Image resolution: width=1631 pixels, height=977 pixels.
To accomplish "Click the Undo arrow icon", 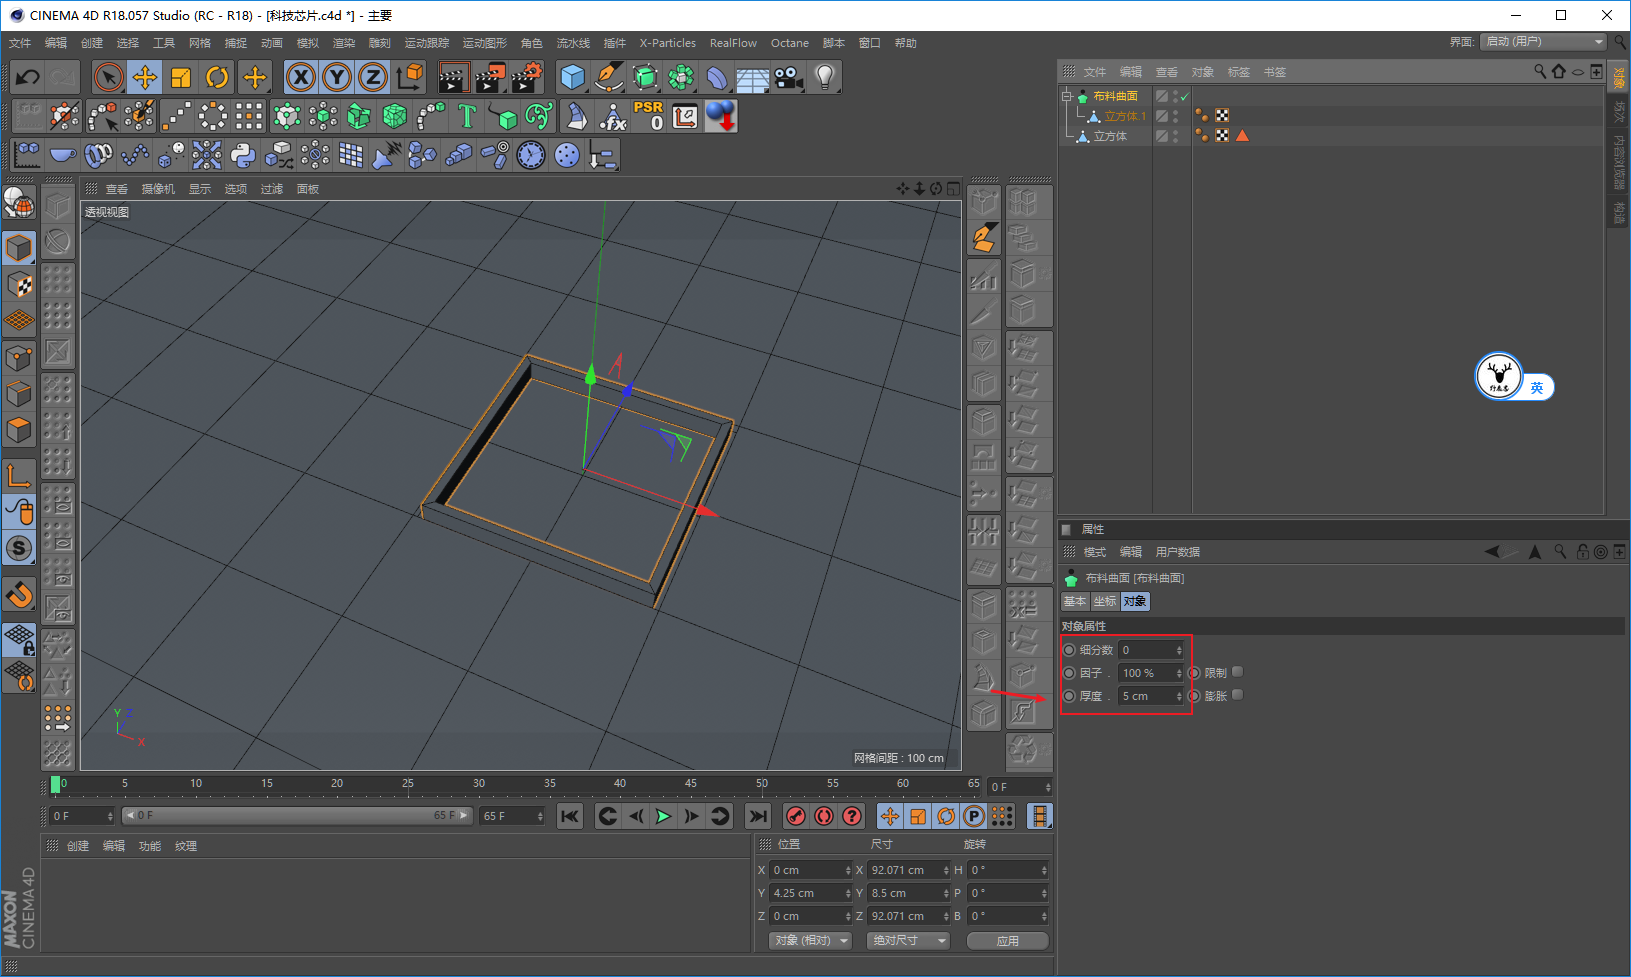I will click(x=28, y=77).
